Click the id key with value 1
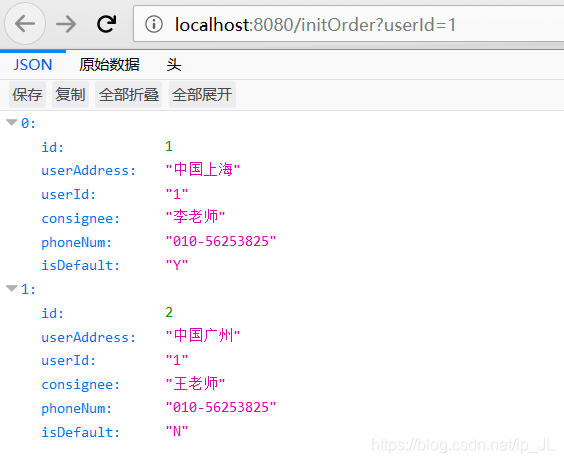Screen dimensions: 564x463 point(53,147)
